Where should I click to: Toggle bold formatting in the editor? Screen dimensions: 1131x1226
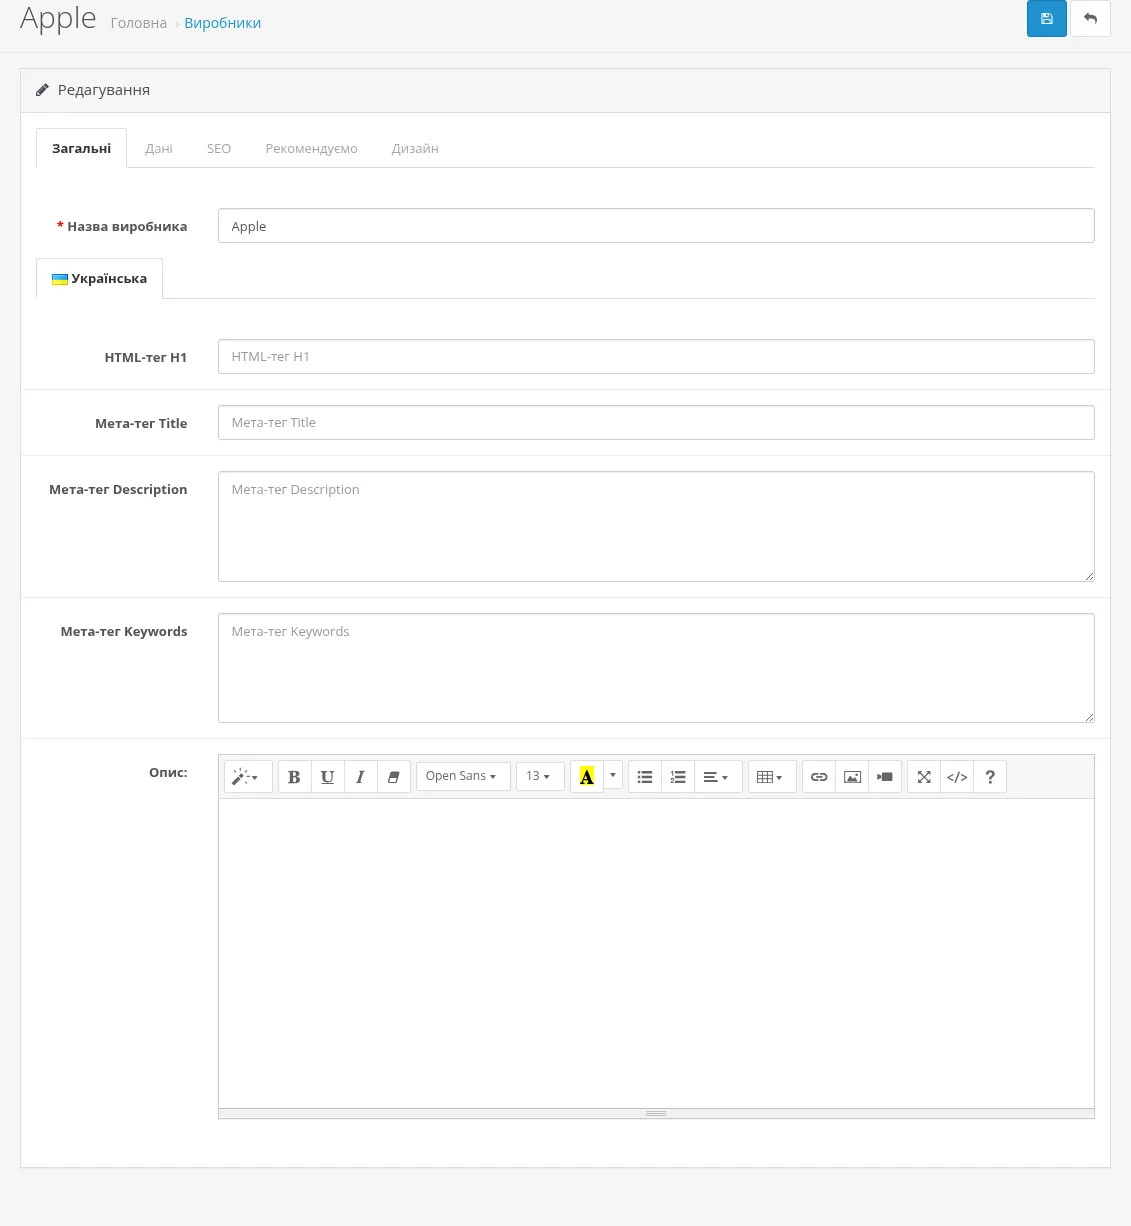click(294, 777)
